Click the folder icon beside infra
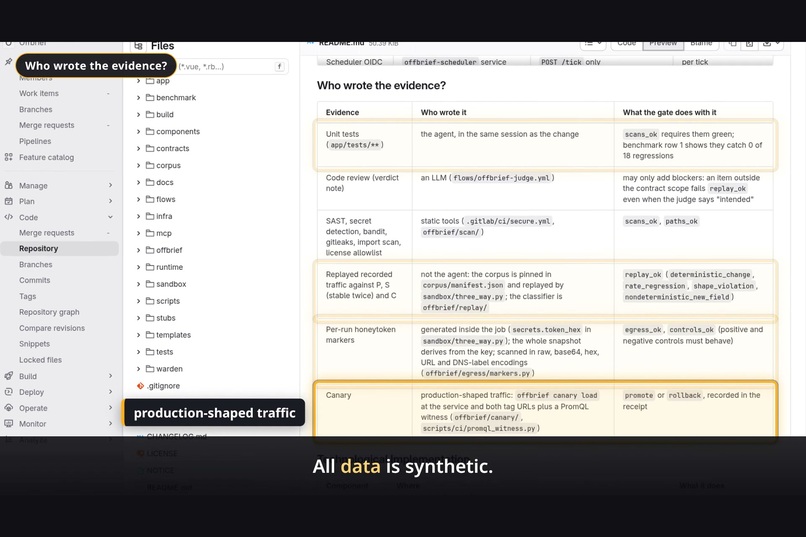The height and width of the screenshot is (537, 806). (x=150, y=216)
